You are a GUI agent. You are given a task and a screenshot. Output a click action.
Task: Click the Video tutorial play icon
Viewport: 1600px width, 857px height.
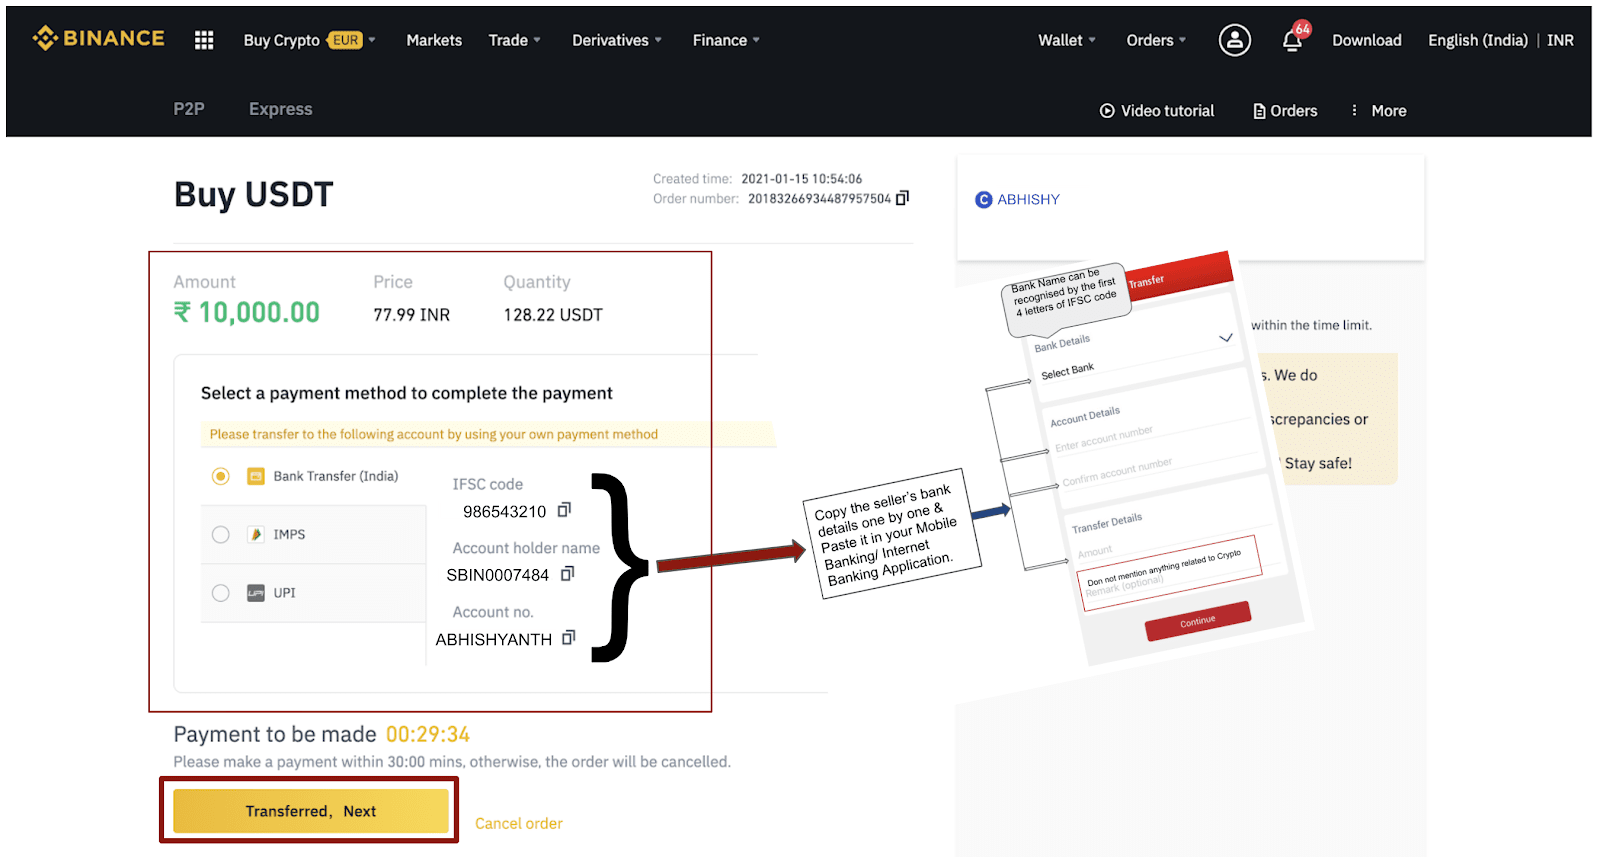coord(1107,111)
